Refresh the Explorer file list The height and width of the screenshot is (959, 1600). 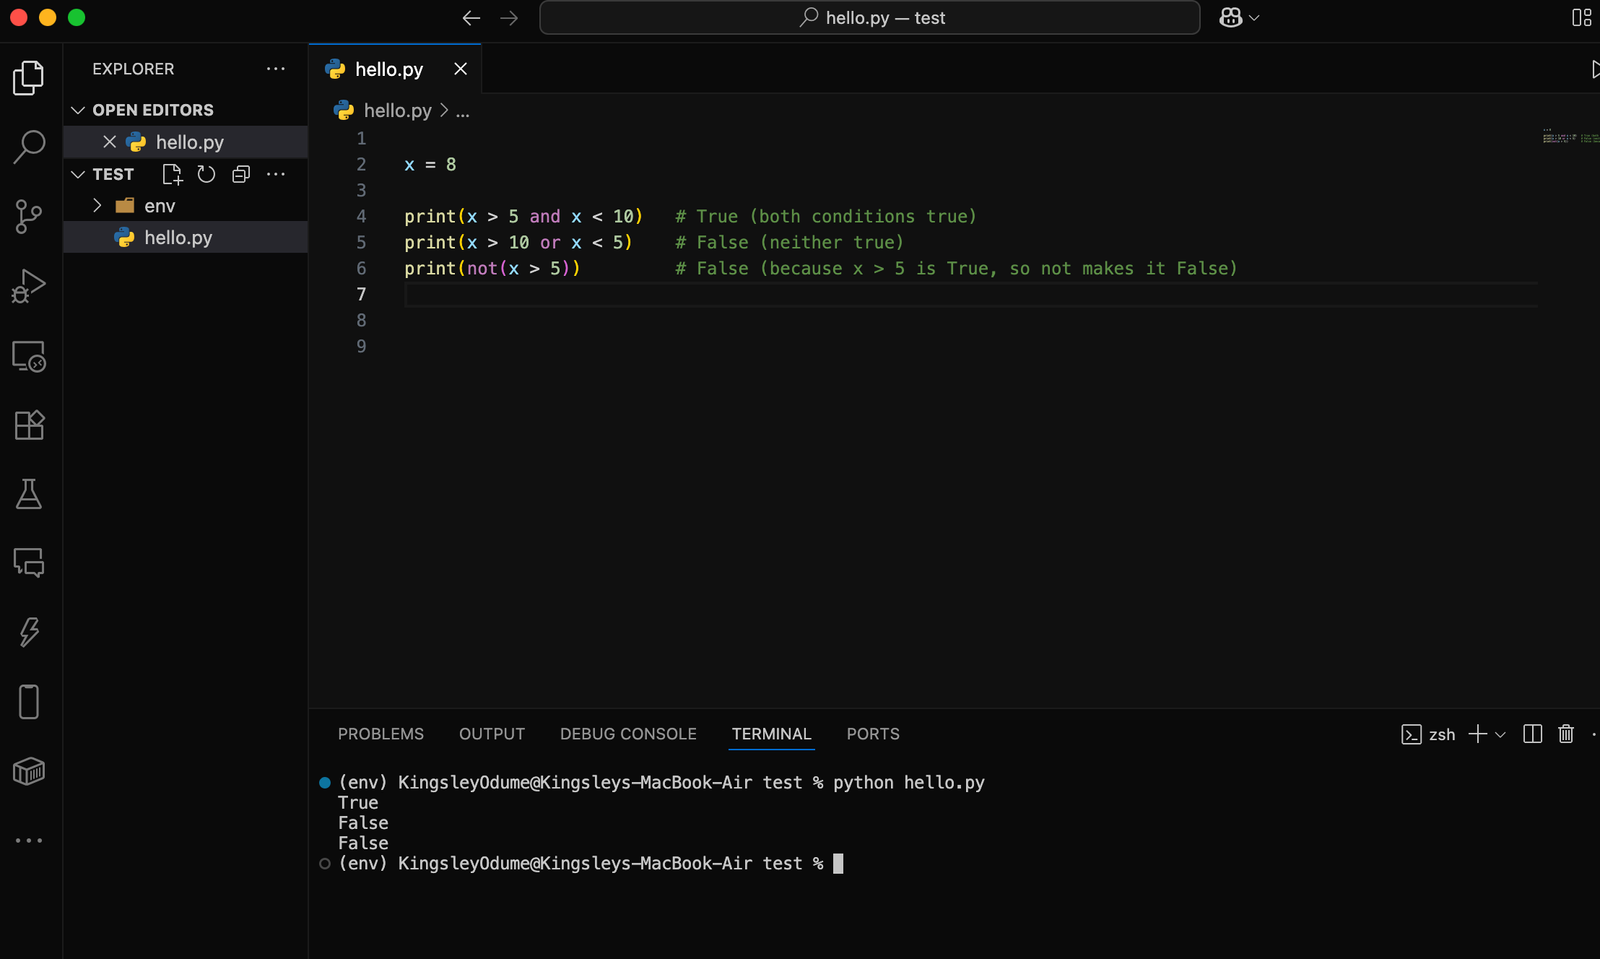click(206, 174)
